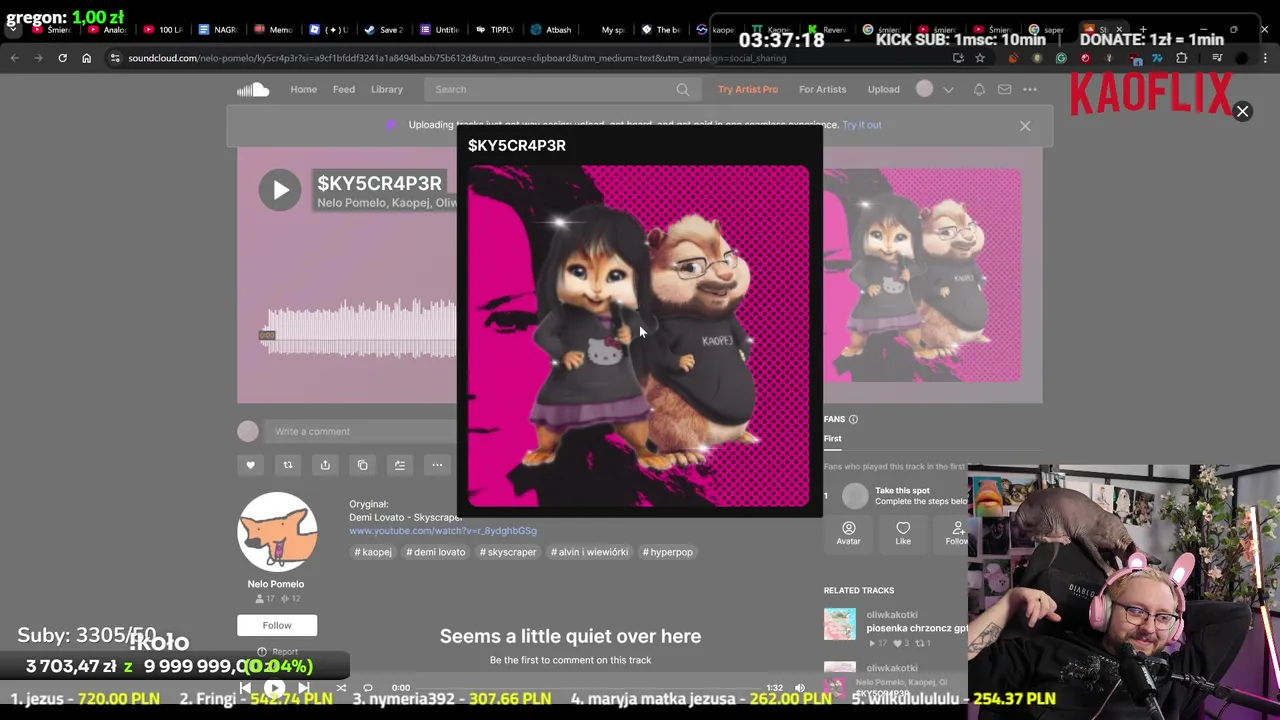Show the Fans info icon
1280x720 pixels.
click(853, 419)
